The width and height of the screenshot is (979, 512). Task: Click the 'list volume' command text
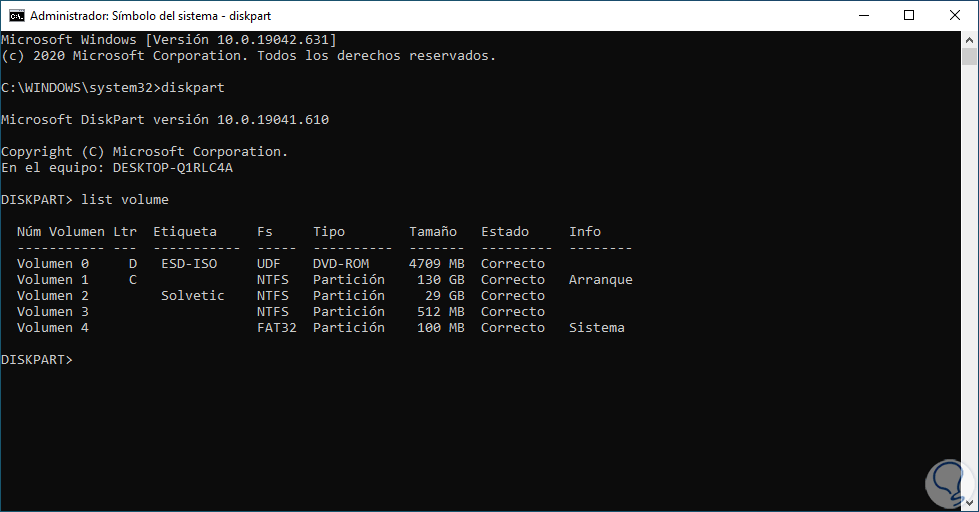point(125,200)
